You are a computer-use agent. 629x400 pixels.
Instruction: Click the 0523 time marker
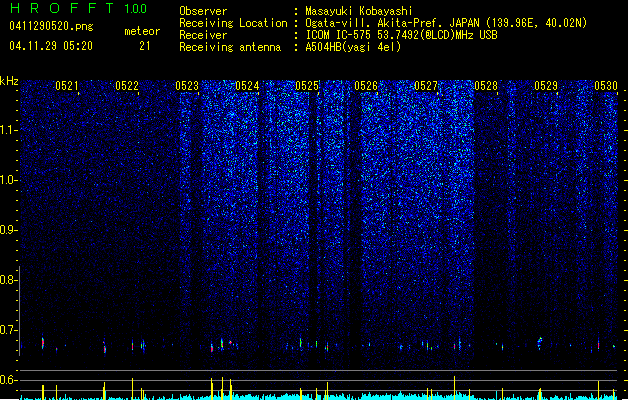click(187, 86)
